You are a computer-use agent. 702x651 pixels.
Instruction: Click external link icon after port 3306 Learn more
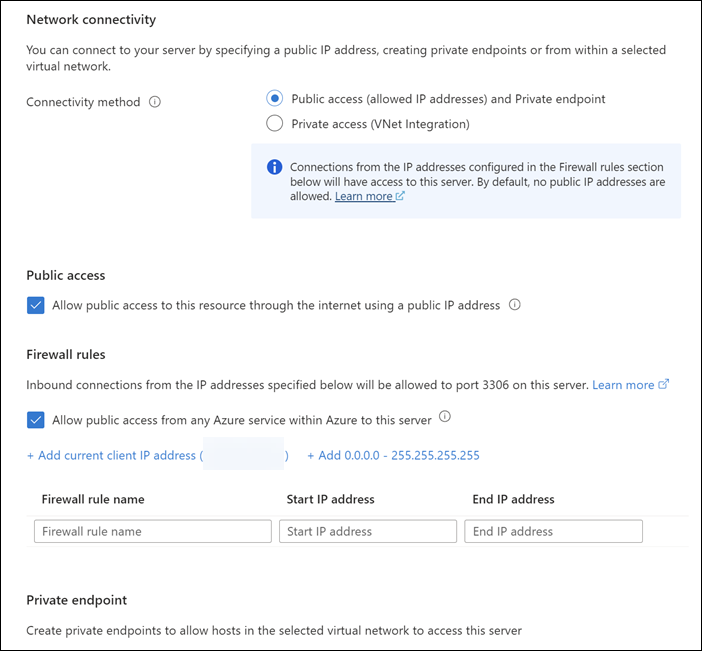click(664, 385)
